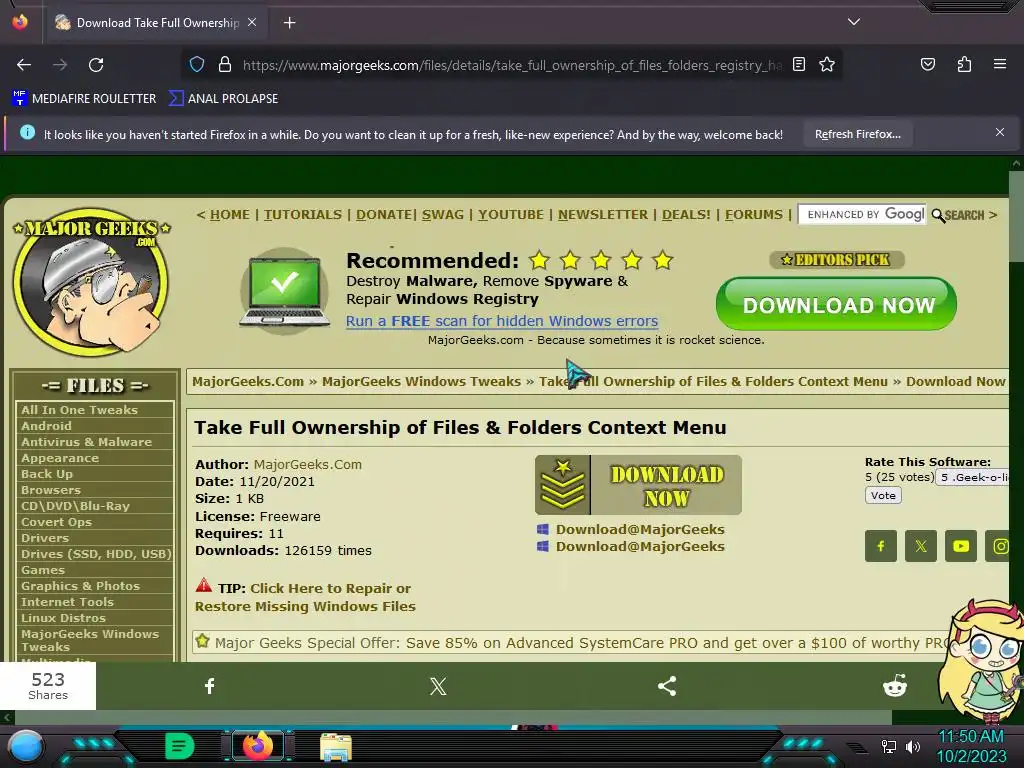The height and width of the screenshot is (768, 1024).
Task: Click the Major Geeks logo
Action: coord(91,281)
